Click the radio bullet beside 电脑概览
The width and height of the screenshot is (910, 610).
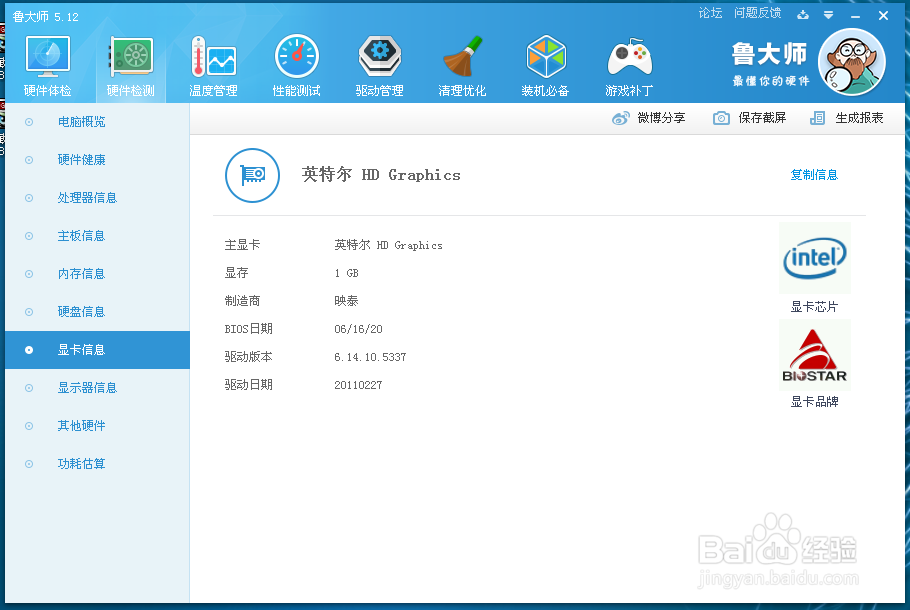[x=29, y=122]
